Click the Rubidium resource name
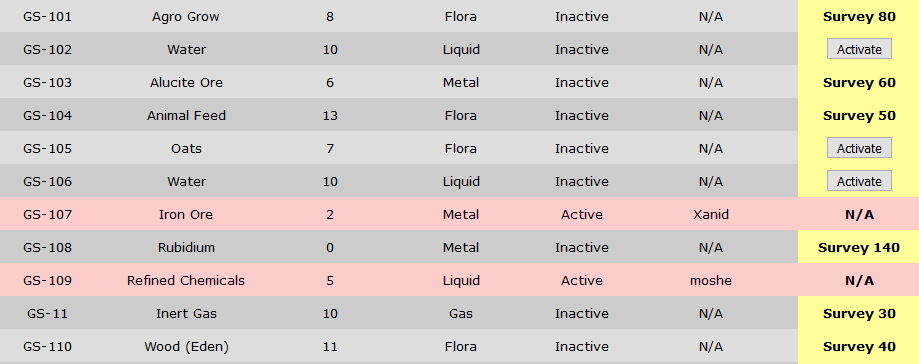Image resolution: width=919 pixels, height=364 pixels. tap(186, 247)
